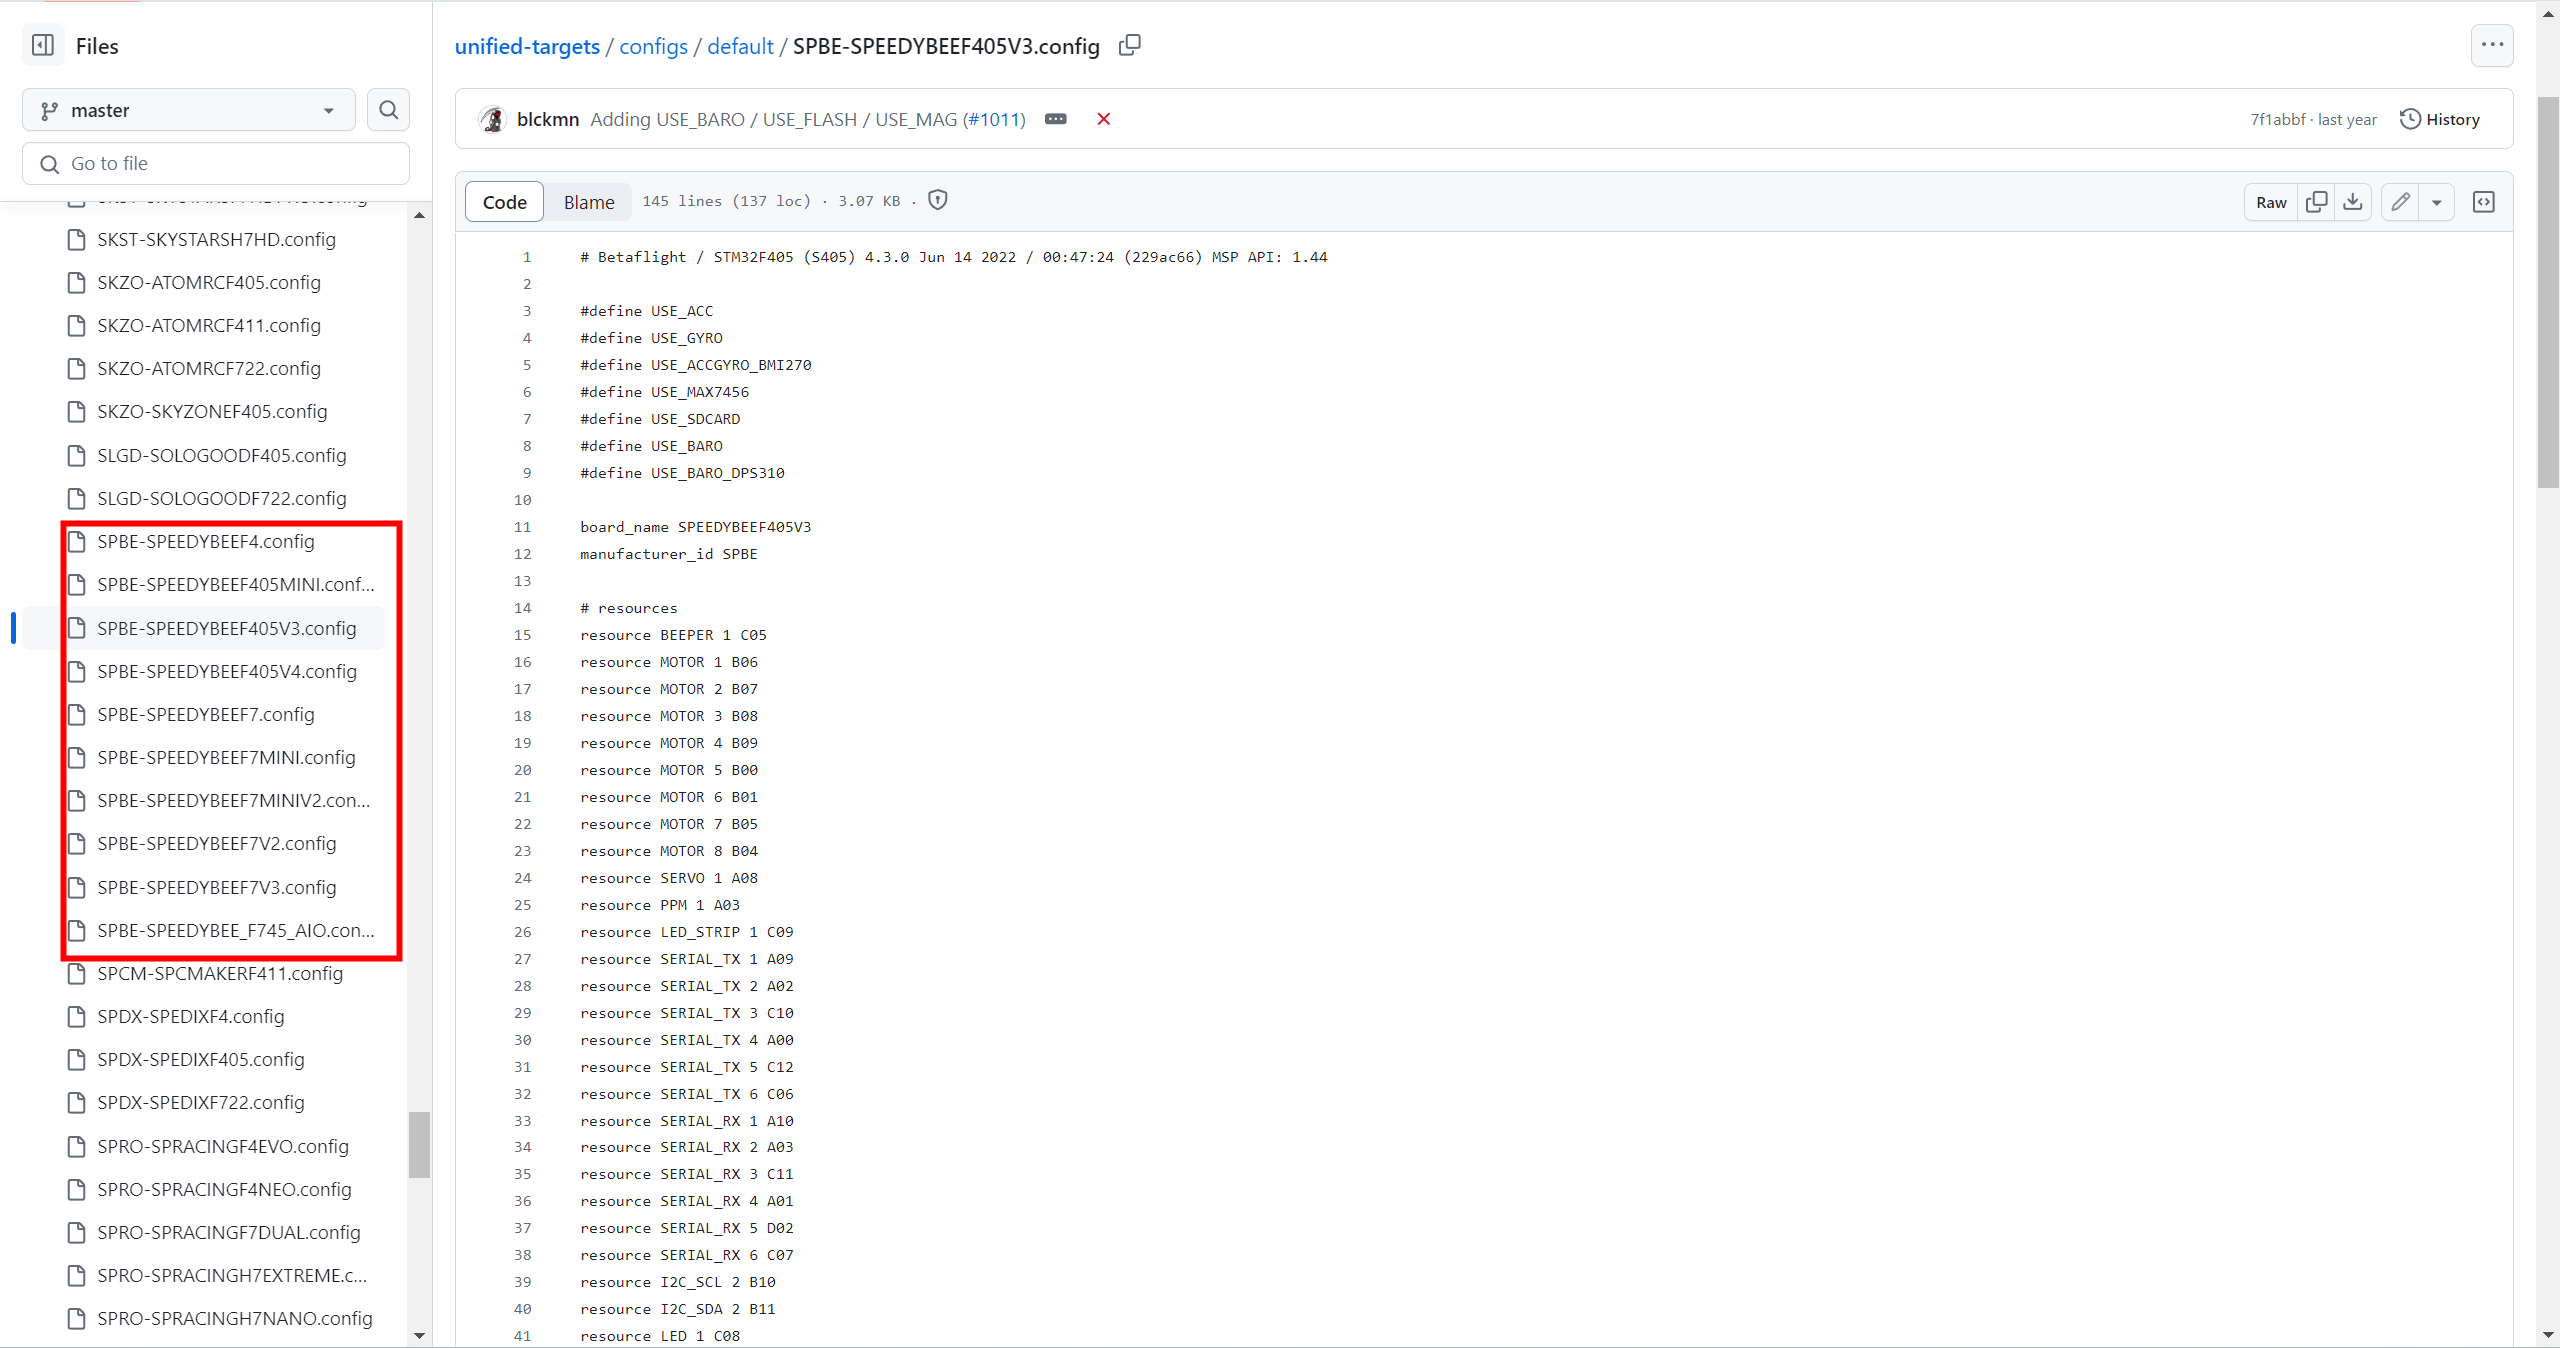This screenshot has width=2560, height=1348.
Task: Open SPBE-SPEEDYBEEF7V2.config file
Action: click(217, 843)
